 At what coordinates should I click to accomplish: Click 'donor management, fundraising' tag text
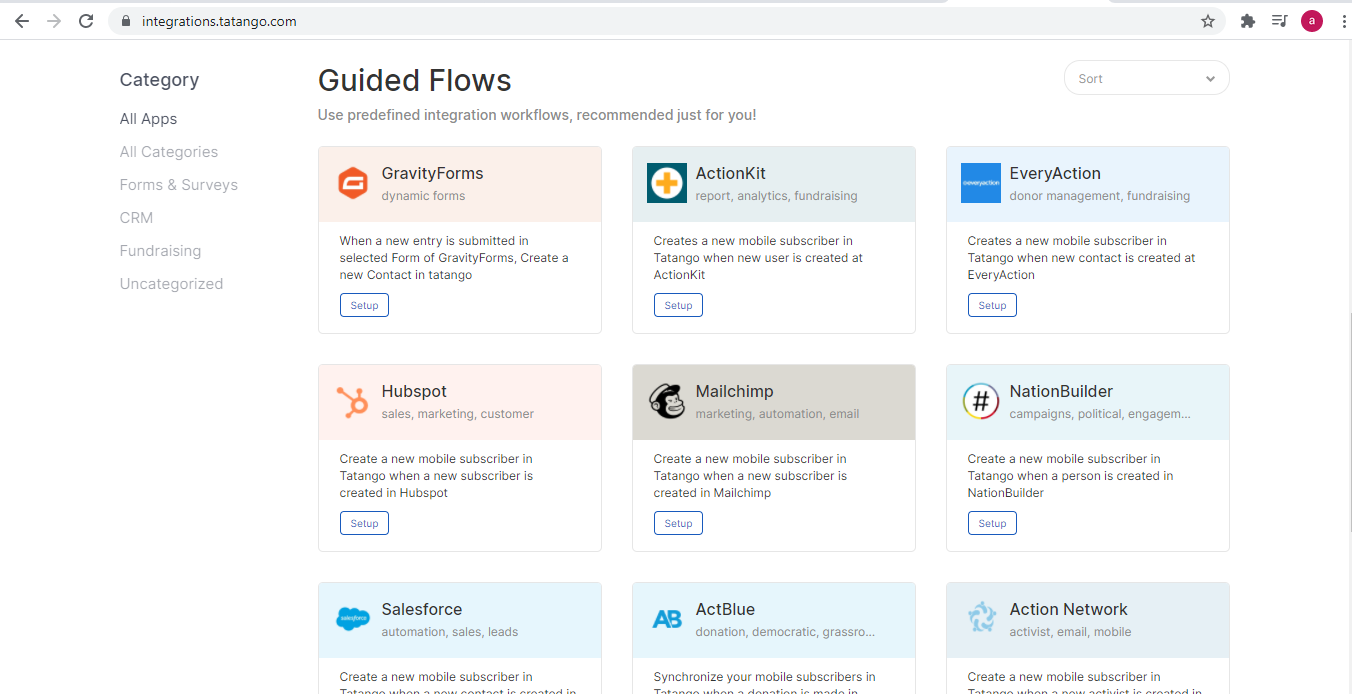pos(1100,196)
